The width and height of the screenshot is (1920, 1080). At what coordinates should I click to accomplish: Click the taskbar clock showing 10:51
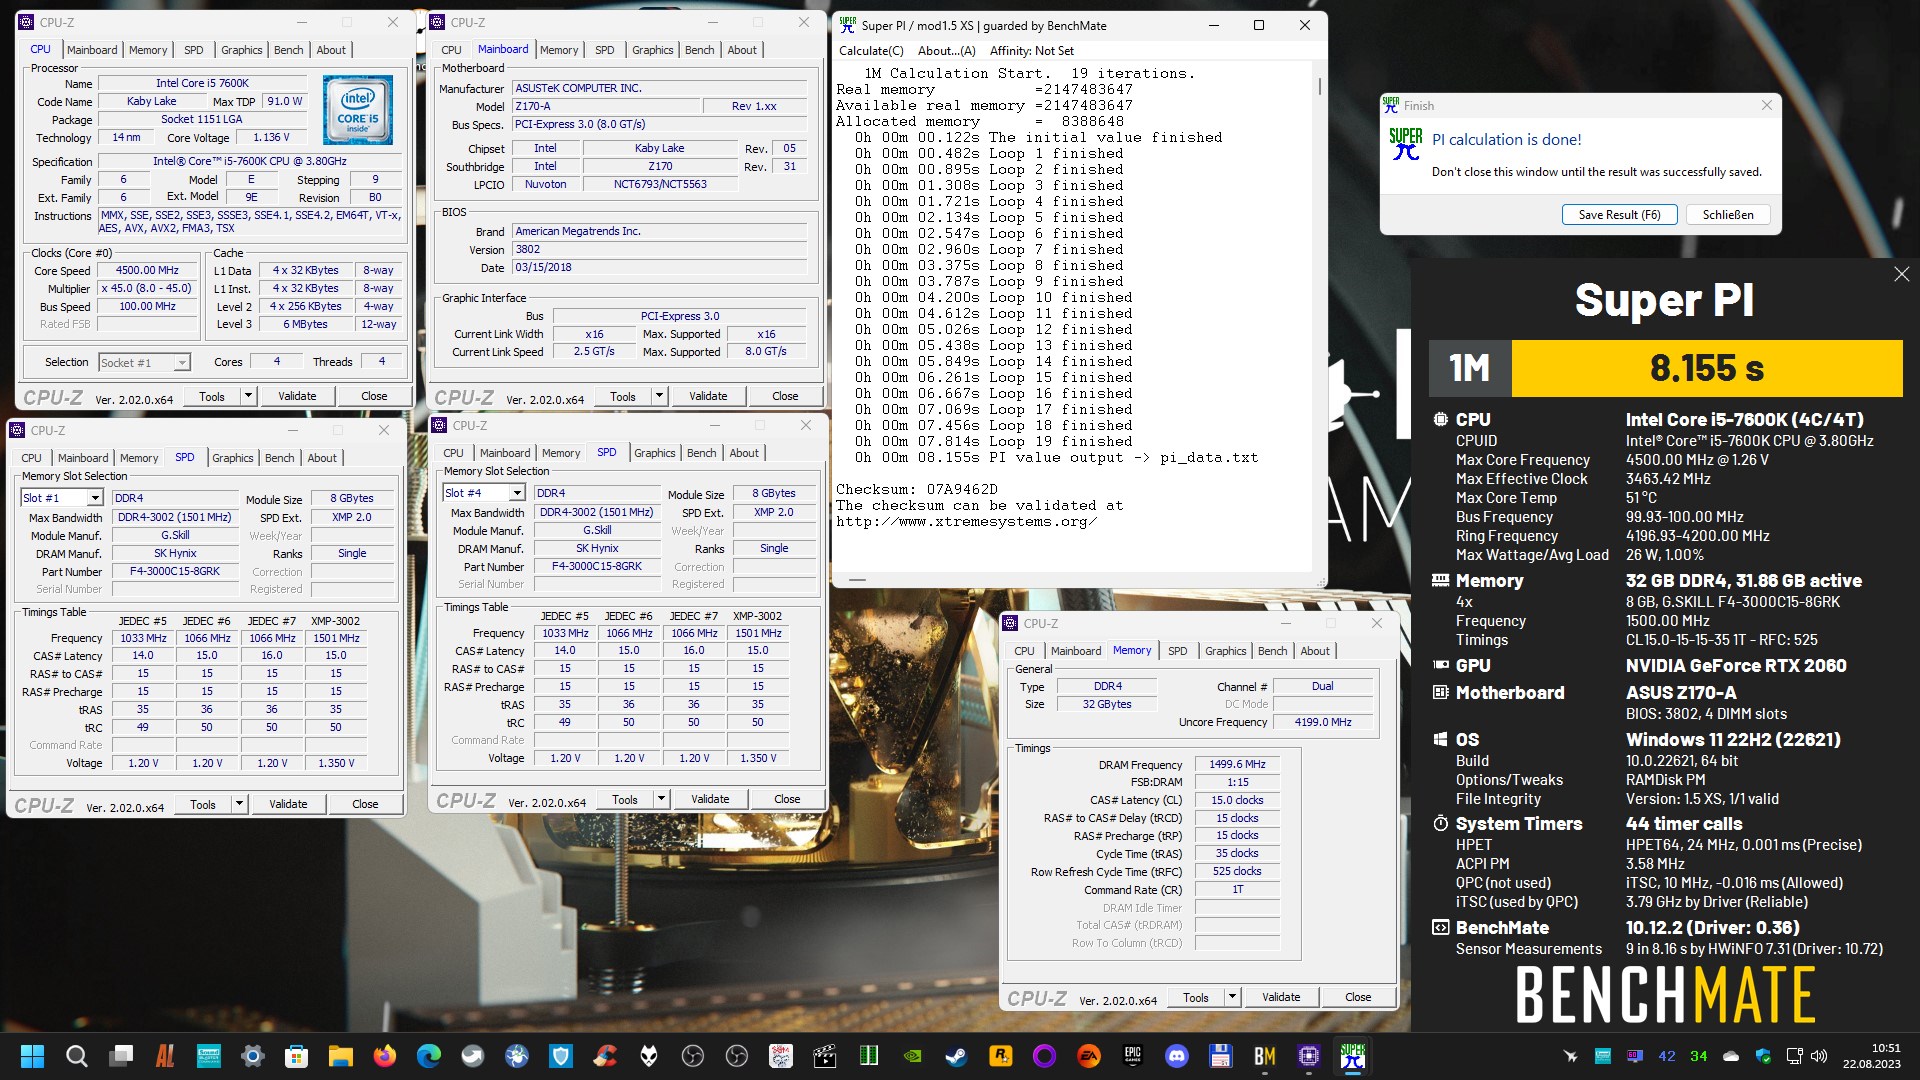tap(1871, 1056)
